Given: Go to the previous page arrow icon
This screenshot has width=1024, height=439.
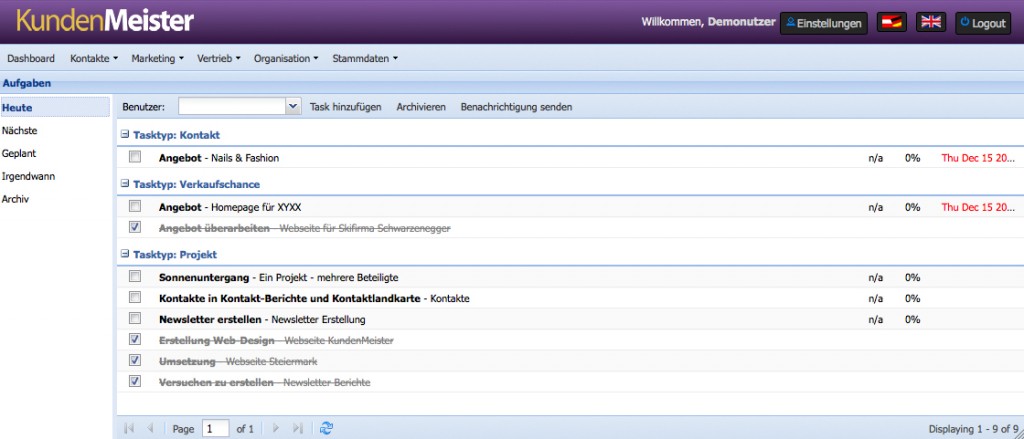Looking at the screenshot, I should tap(151, 428).
